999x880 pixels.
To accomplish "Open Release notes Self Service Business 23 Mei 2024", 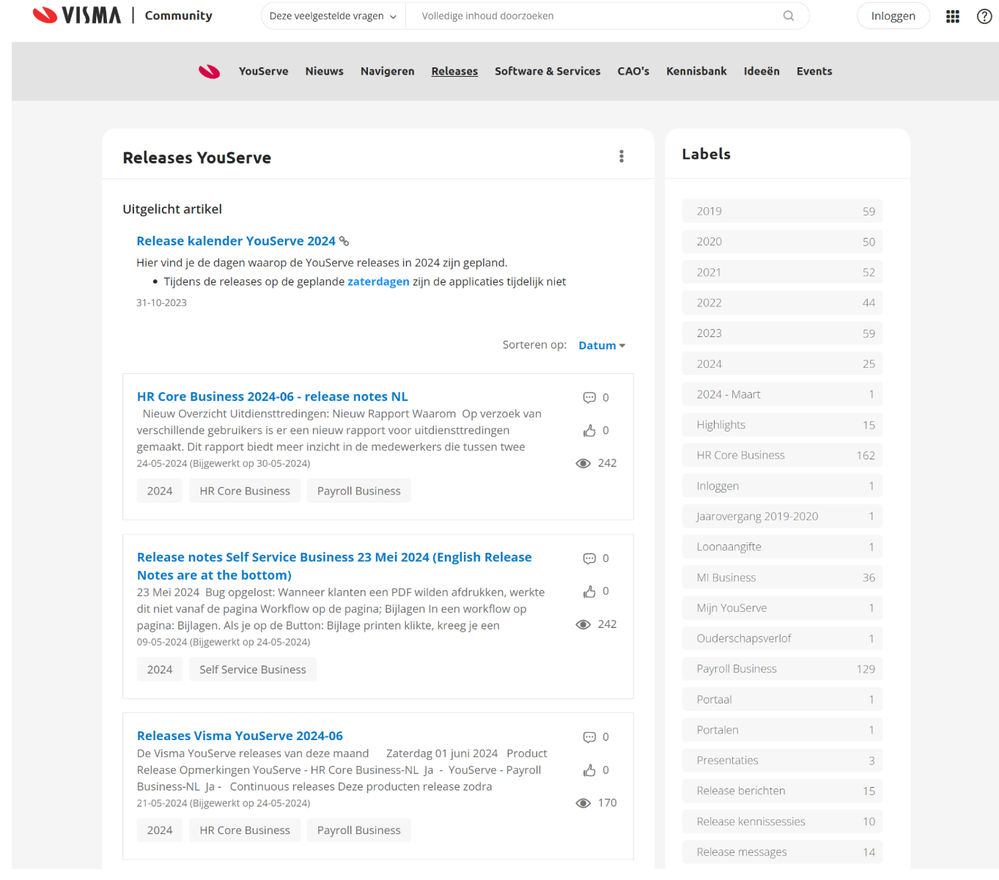I will coord(334,566).
